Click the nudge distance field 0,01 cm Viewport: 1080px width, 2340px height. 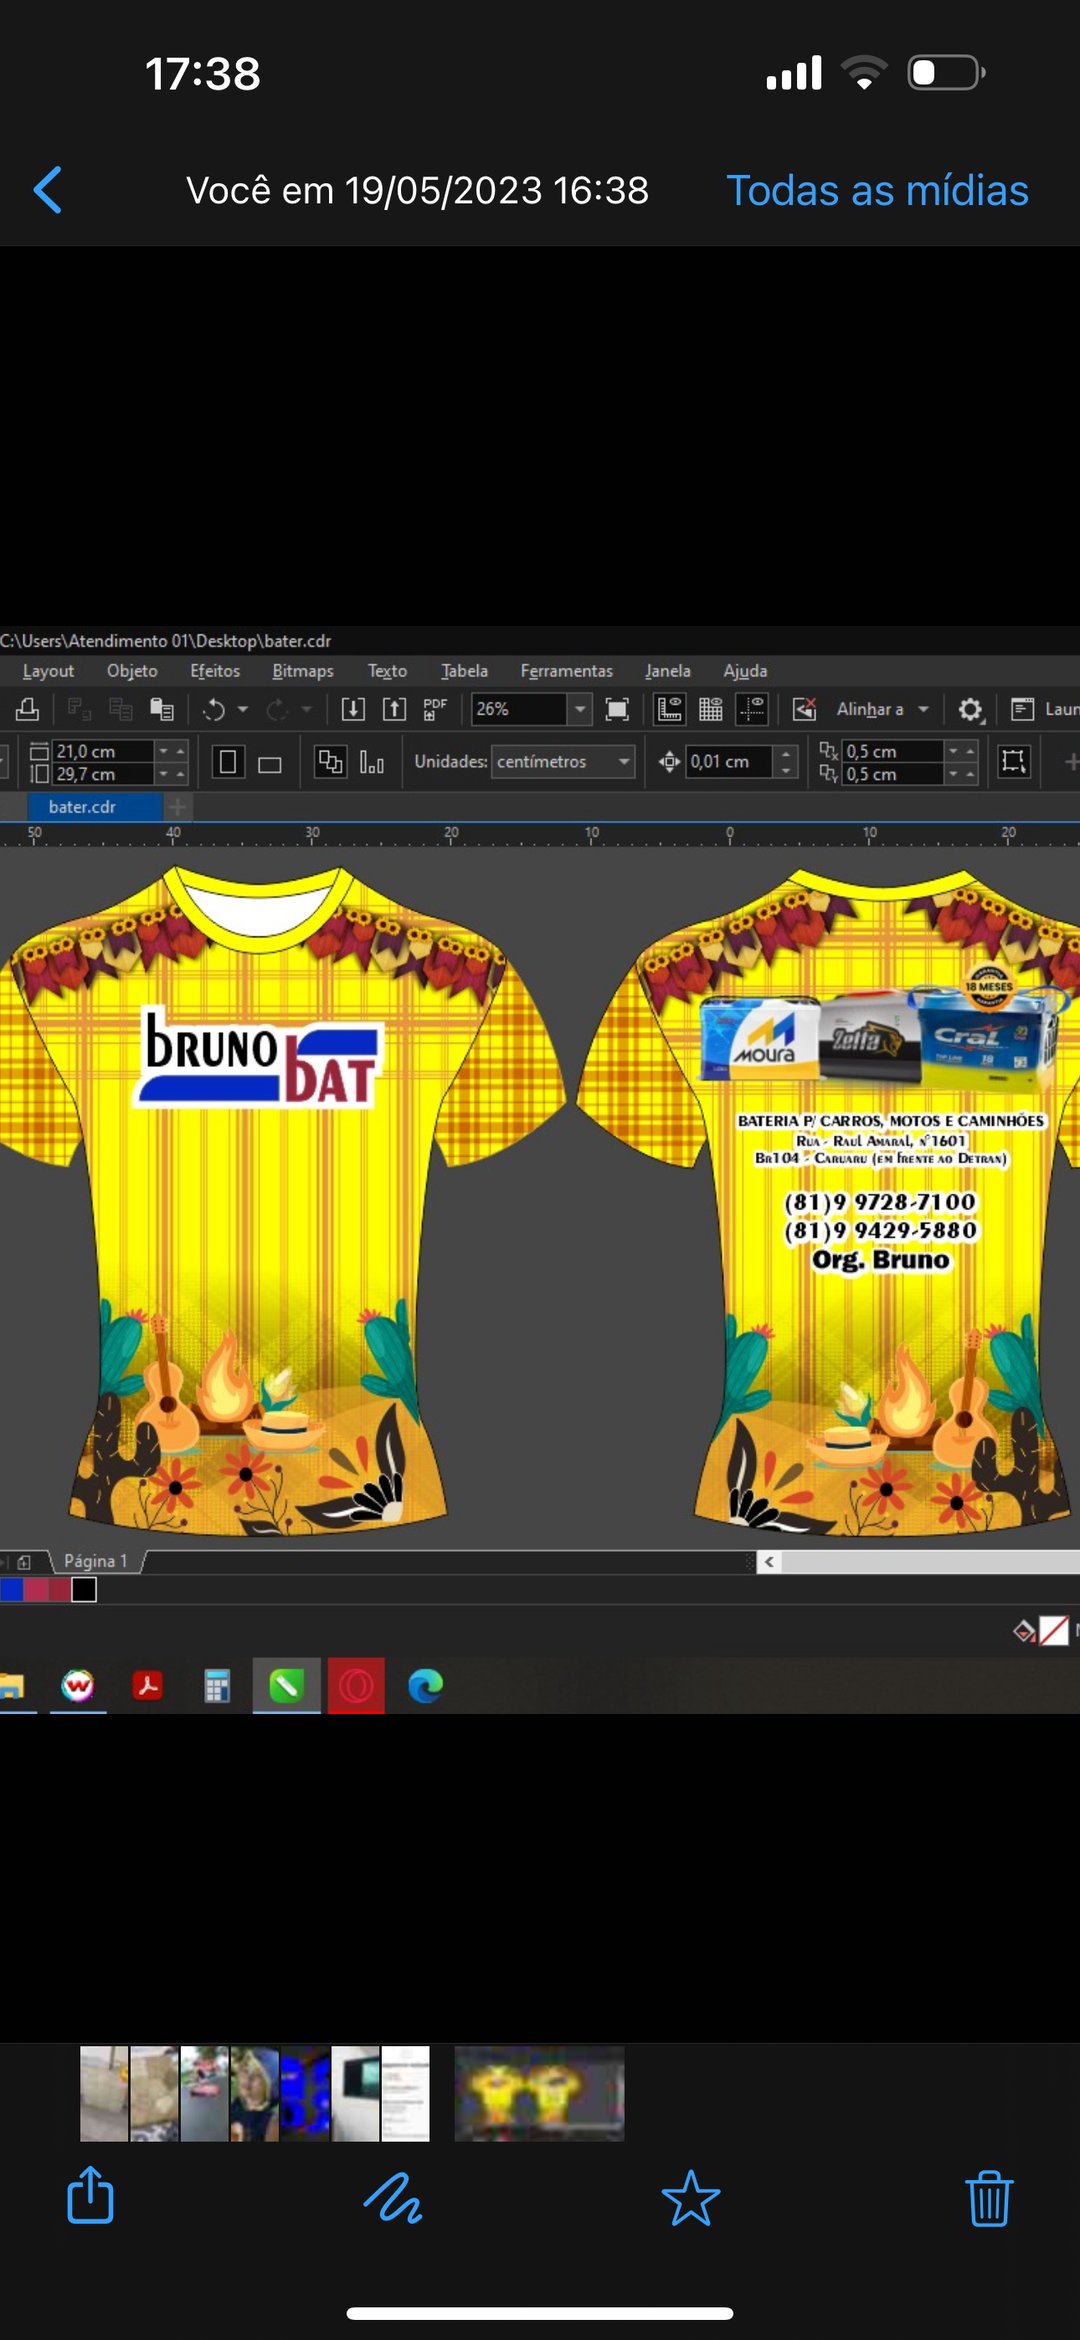(729, 762)
